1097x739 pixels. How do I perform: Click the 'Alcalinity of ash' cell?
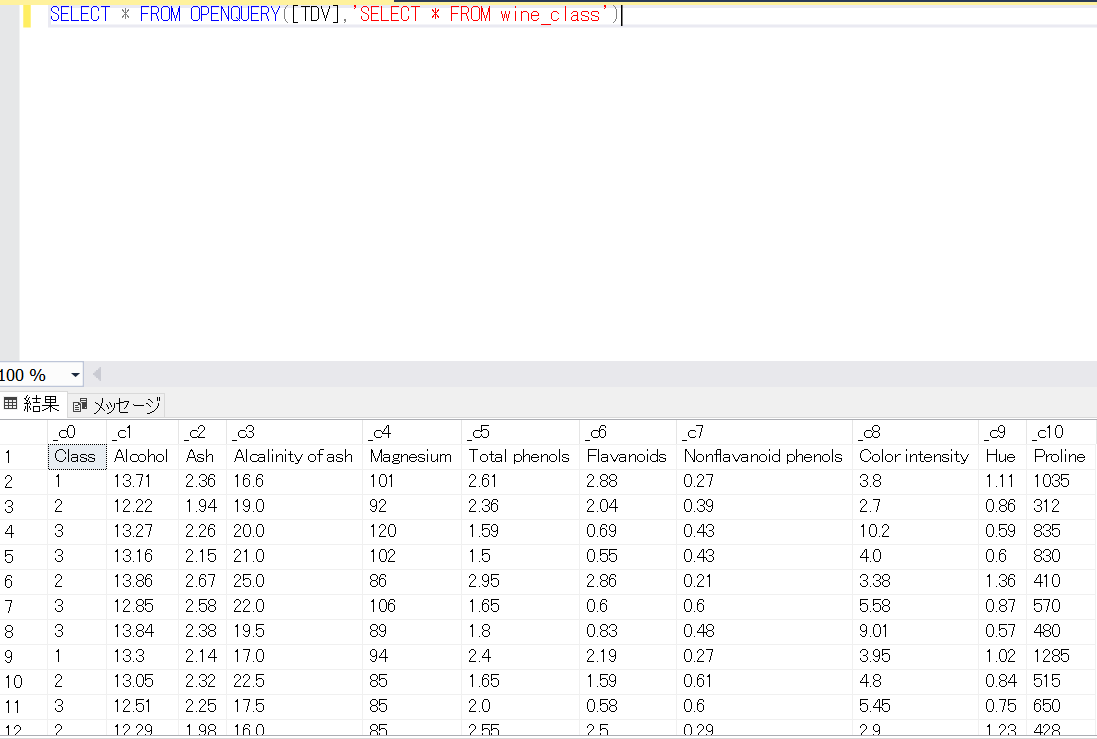295,456
